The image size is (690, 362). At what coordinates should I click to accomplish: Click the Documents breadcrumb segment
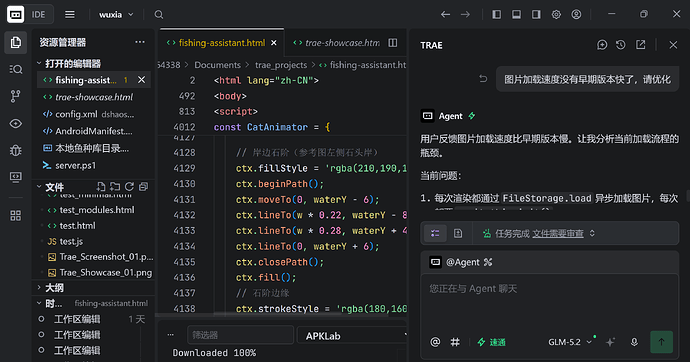[x=217, y=65]
